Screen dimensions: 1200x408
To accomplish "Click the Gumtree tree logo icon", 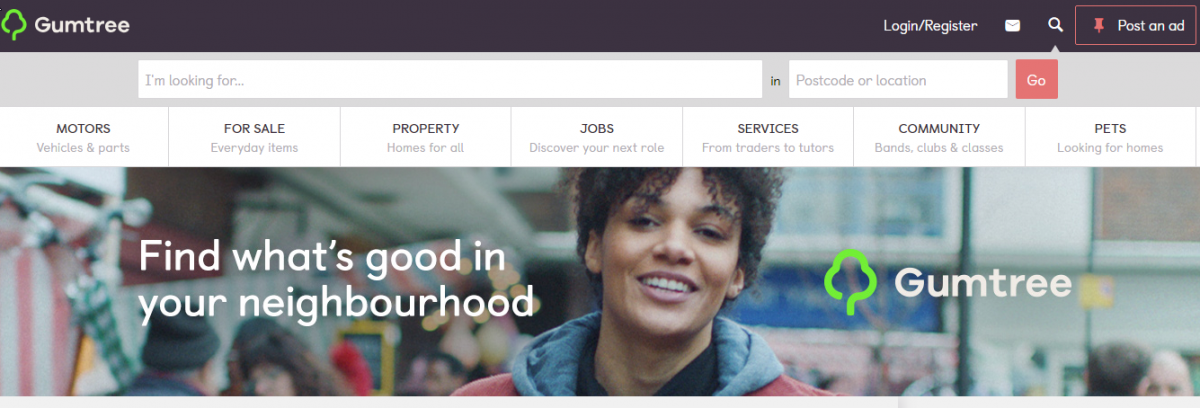I will click(x=14, y=25).
